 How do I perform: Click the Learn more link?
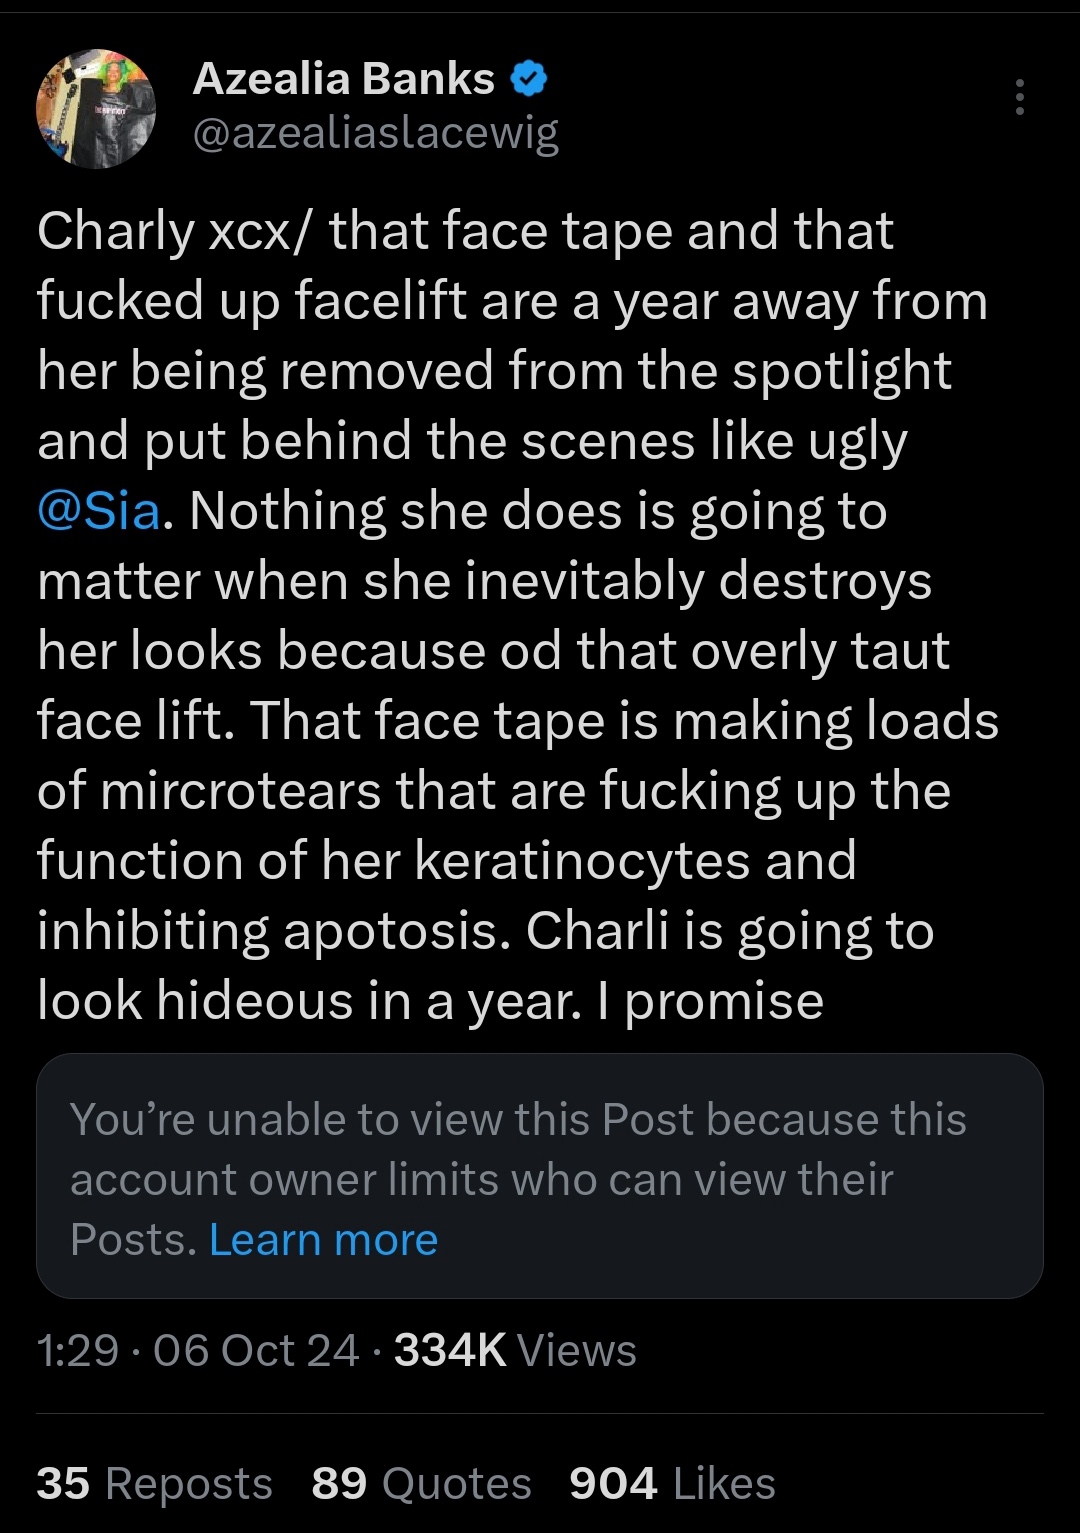coord(323,1240)
